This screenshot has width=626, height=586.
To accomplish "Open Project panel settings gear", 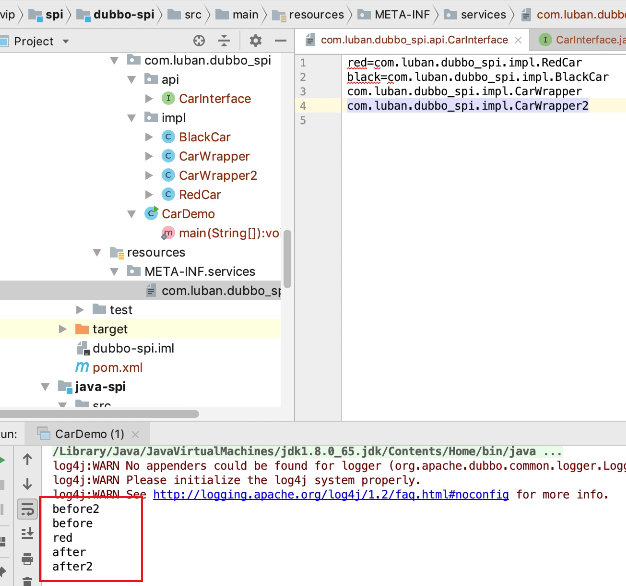I will click(256, 41).
